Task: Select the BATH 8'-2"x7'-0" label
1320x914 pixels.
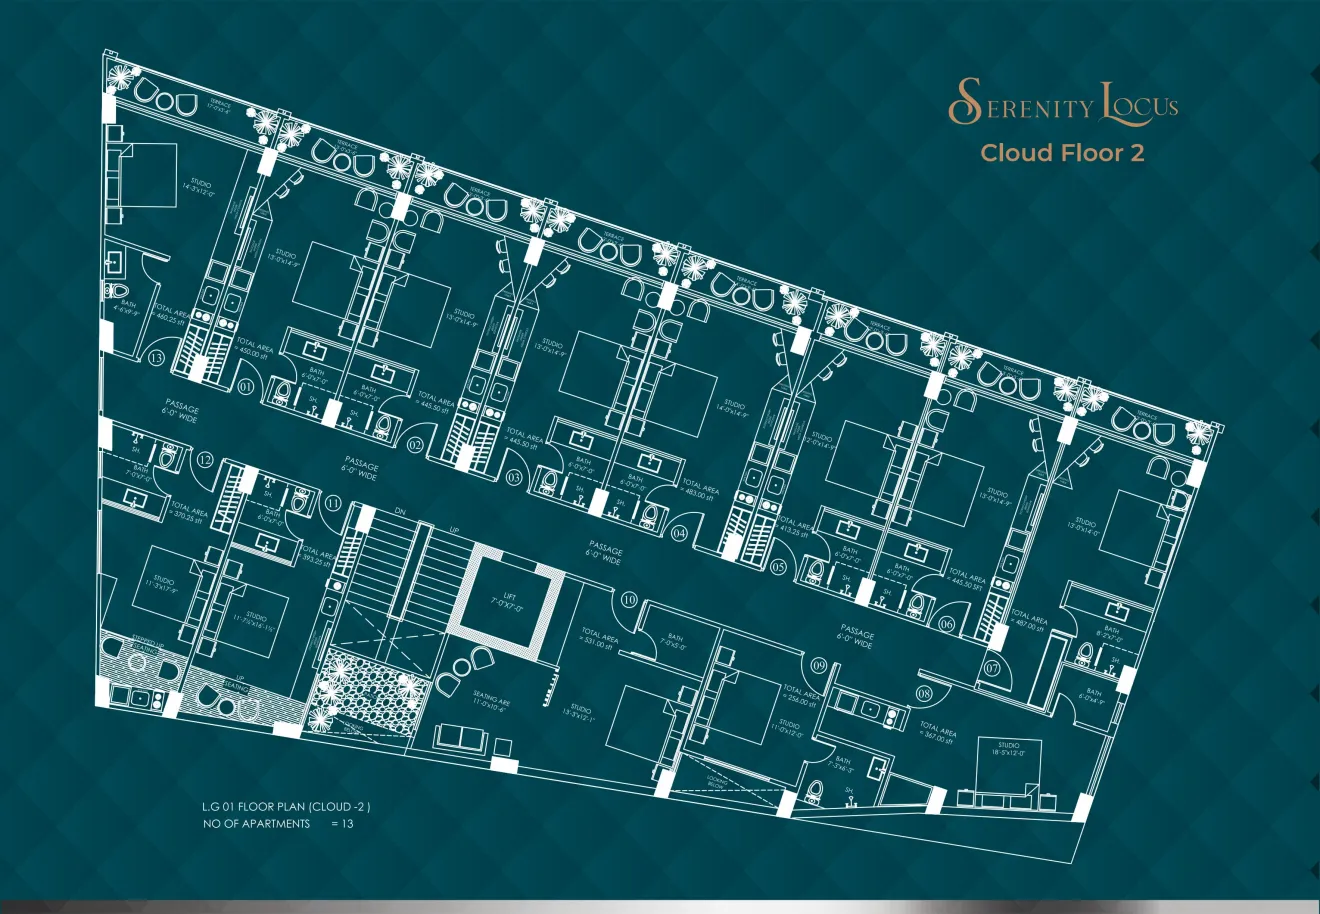Action: pos(1113,634)
